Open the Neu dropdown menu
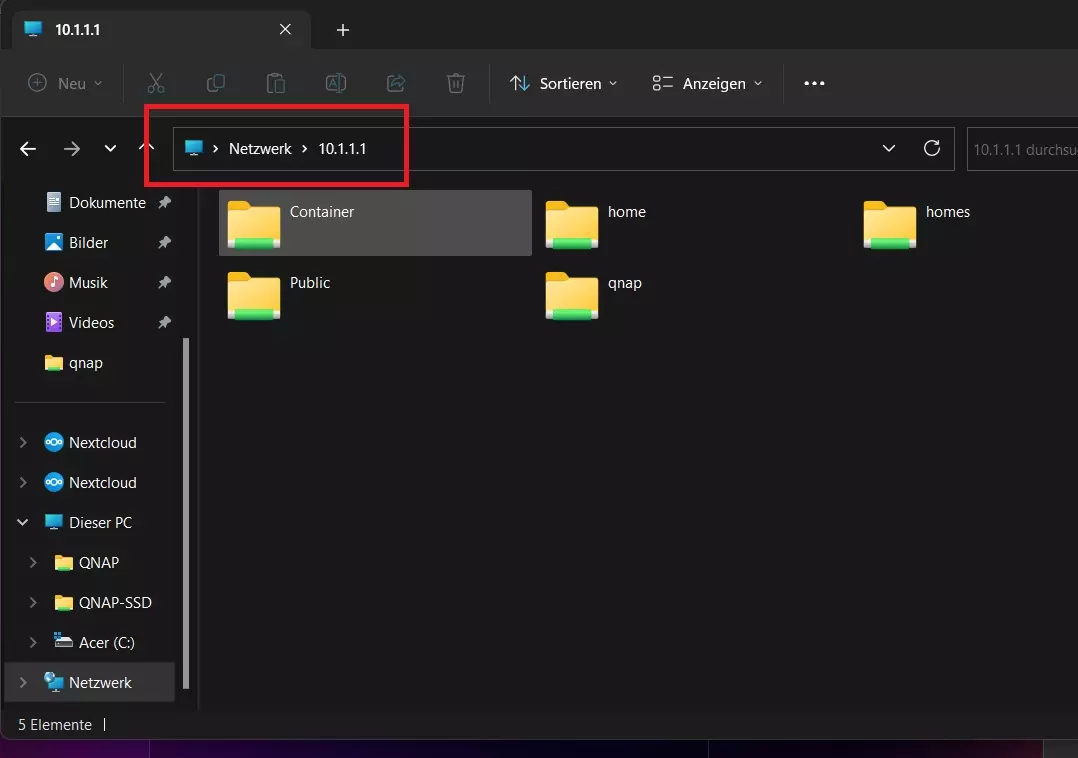 coord(65,84)
